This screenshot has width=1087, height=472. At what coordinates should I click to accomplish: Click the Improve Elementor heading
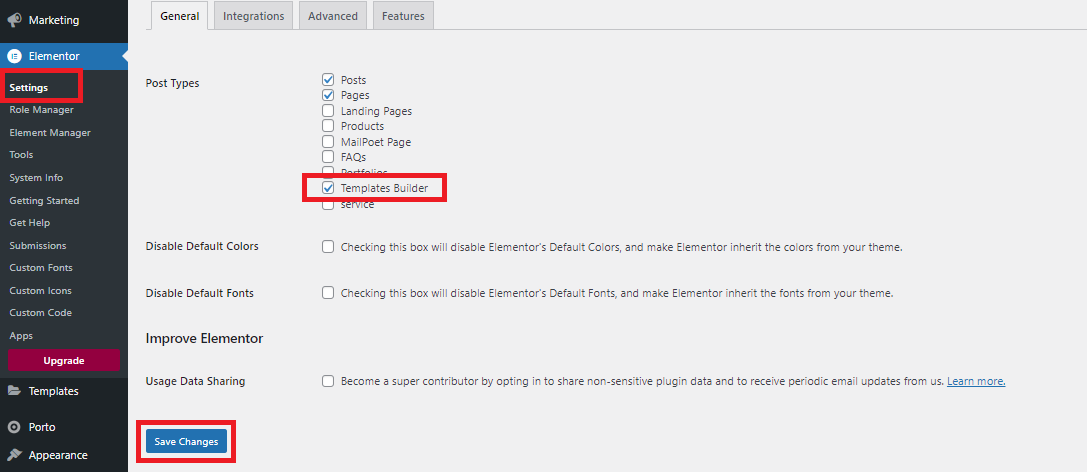(x=205, y=338)
